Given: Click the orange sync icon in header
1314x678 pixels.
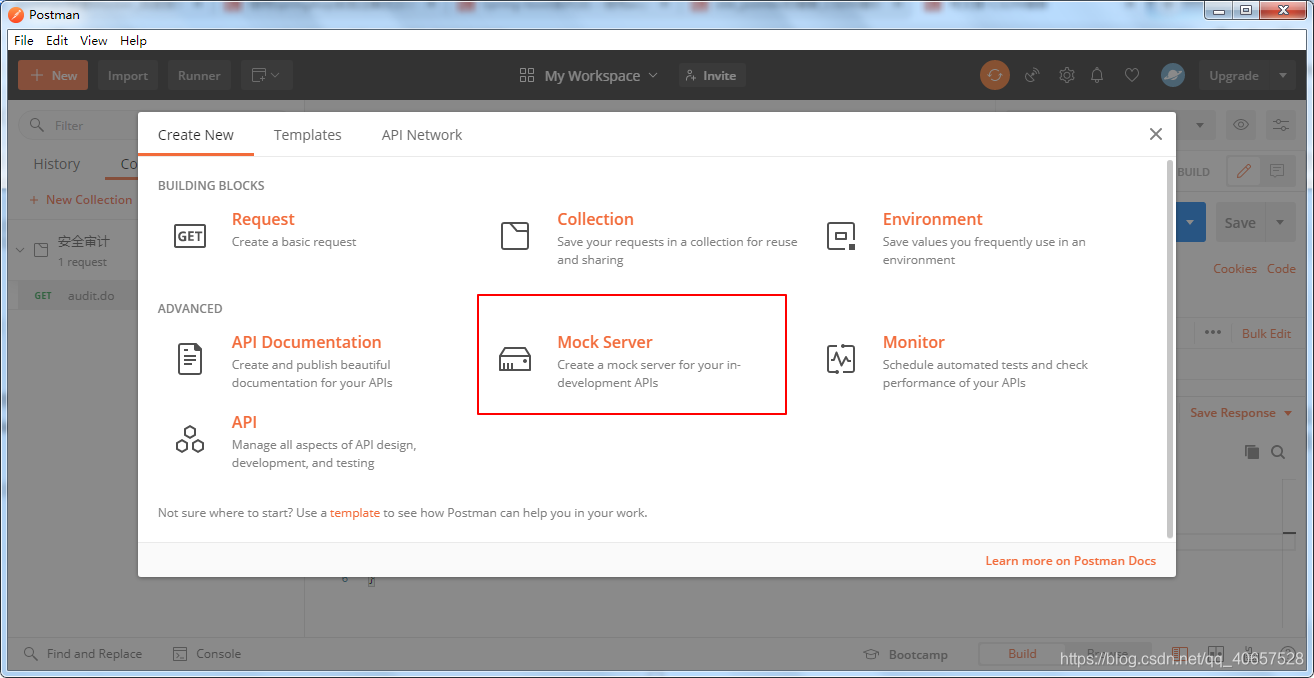Looking at the screenshot, I should click(x=995, y=75).
